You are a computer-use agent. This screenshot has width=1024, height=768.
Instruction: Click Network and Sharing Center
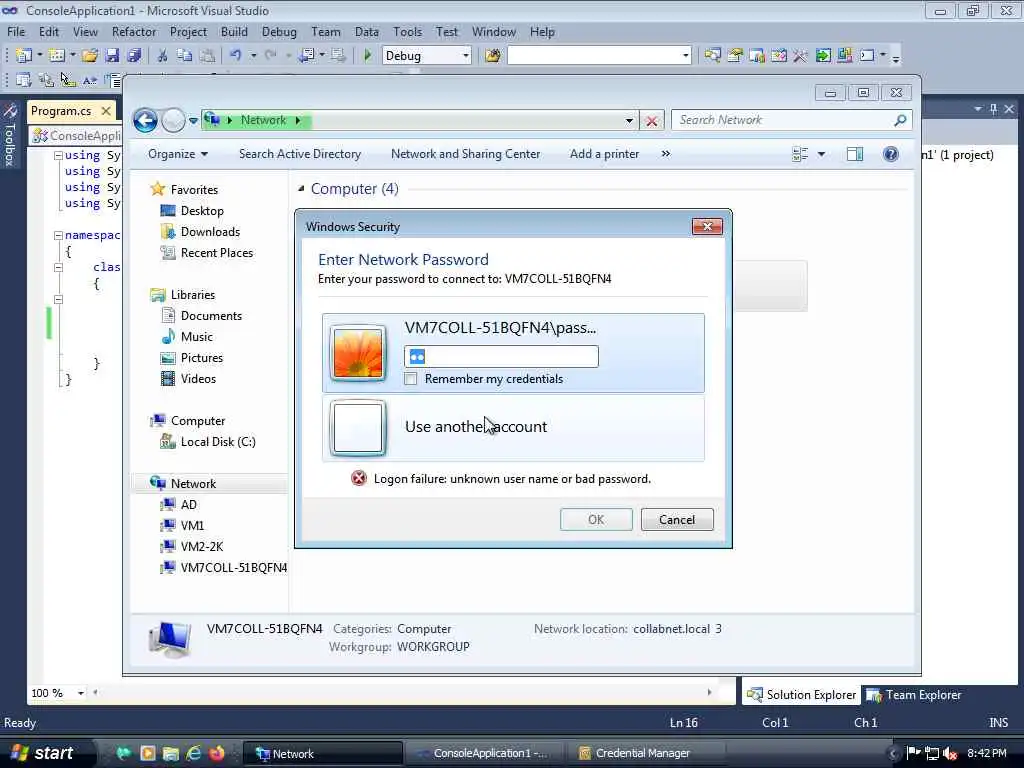tap(466, 154)
